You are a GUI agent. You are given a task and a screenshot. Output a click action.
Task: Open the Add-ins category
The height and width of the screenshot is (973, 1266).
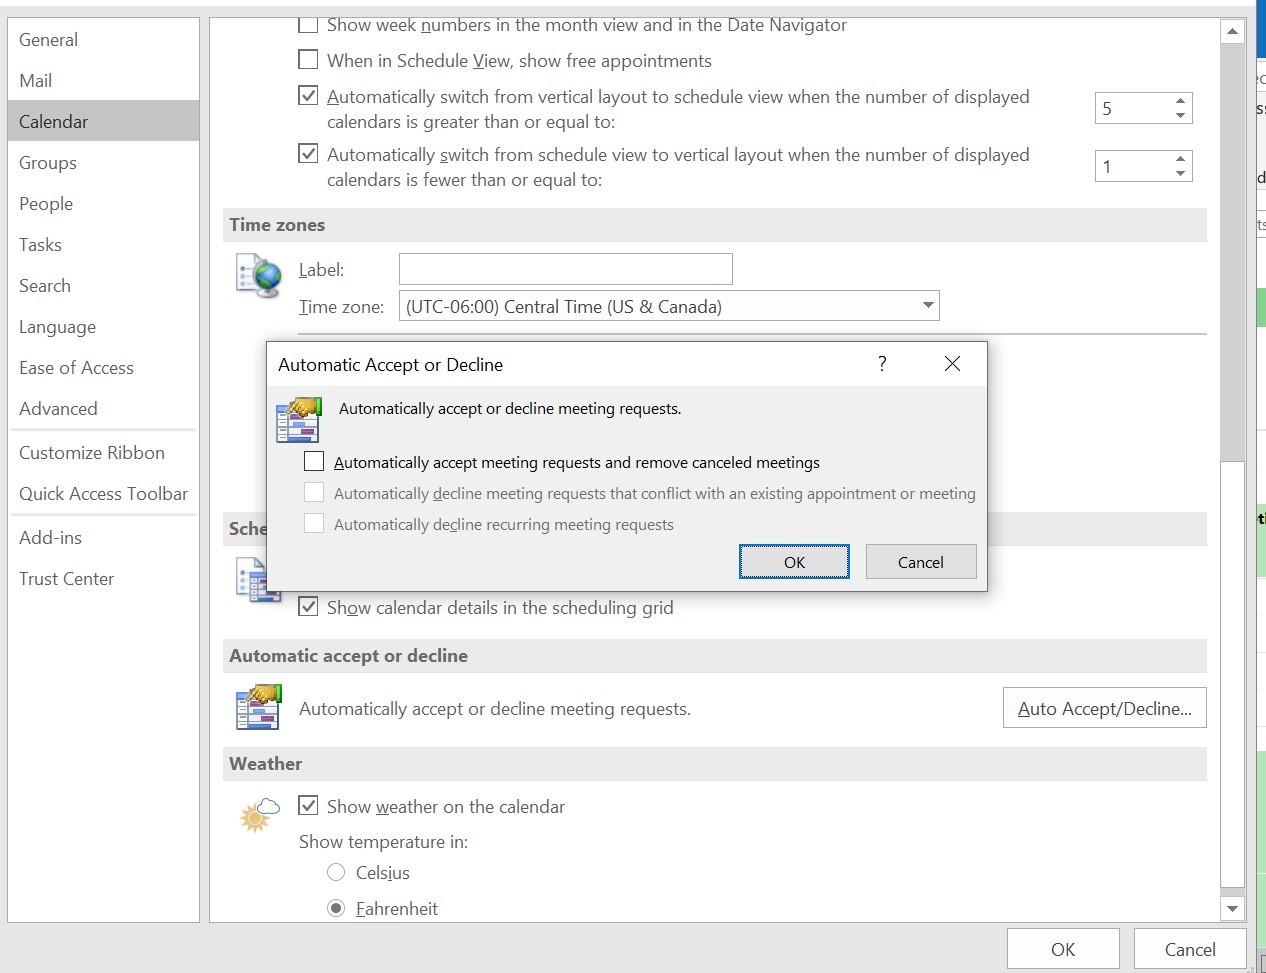click(103, 538)
